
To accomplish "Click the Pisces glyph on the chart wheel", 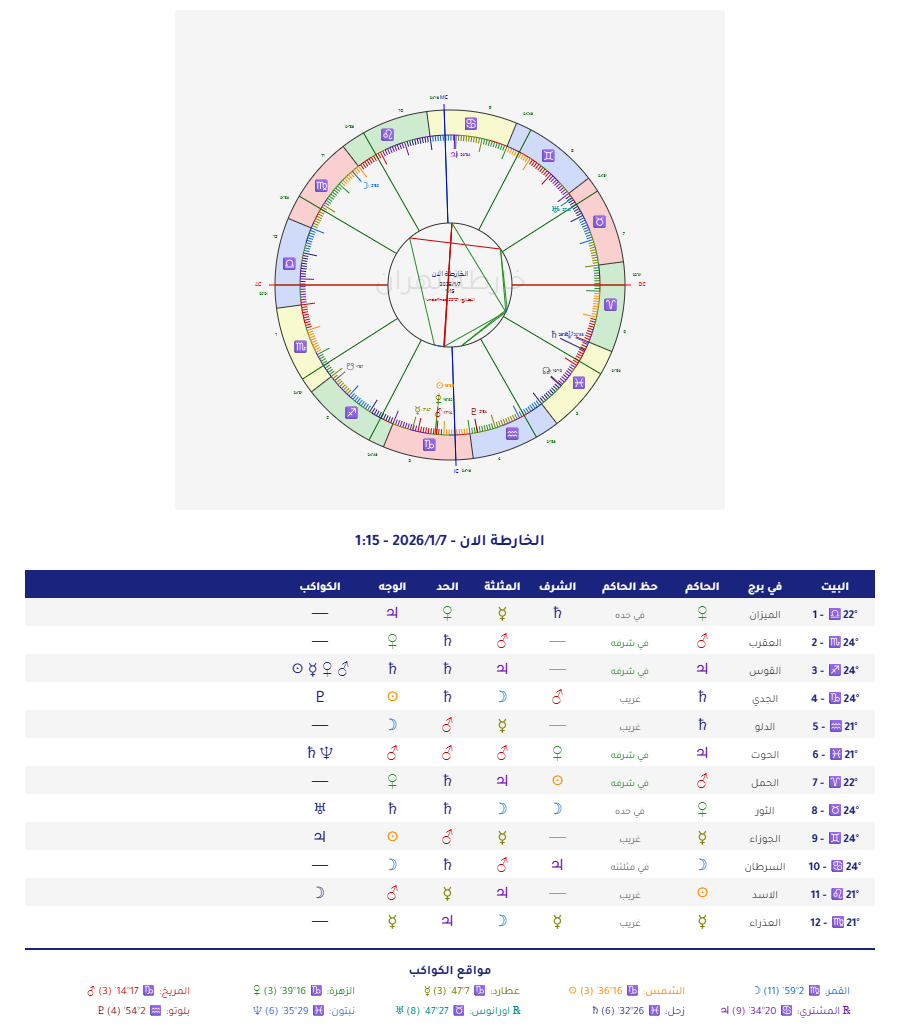I will click(x=578, y=382).
